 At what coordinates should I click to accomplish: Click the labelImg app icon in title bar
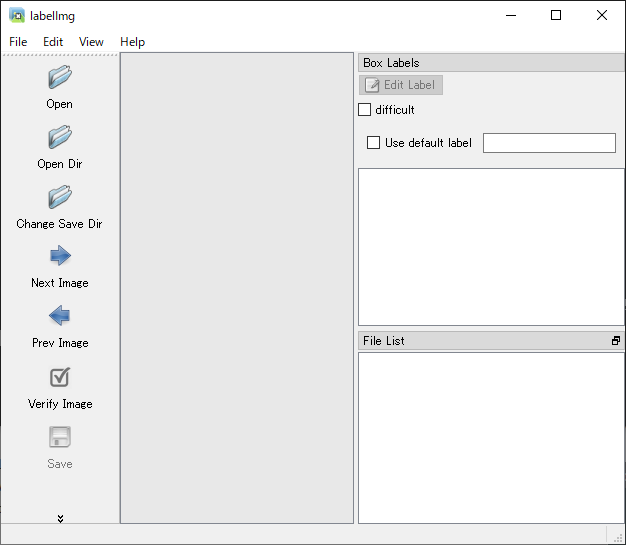pos(17,15)
